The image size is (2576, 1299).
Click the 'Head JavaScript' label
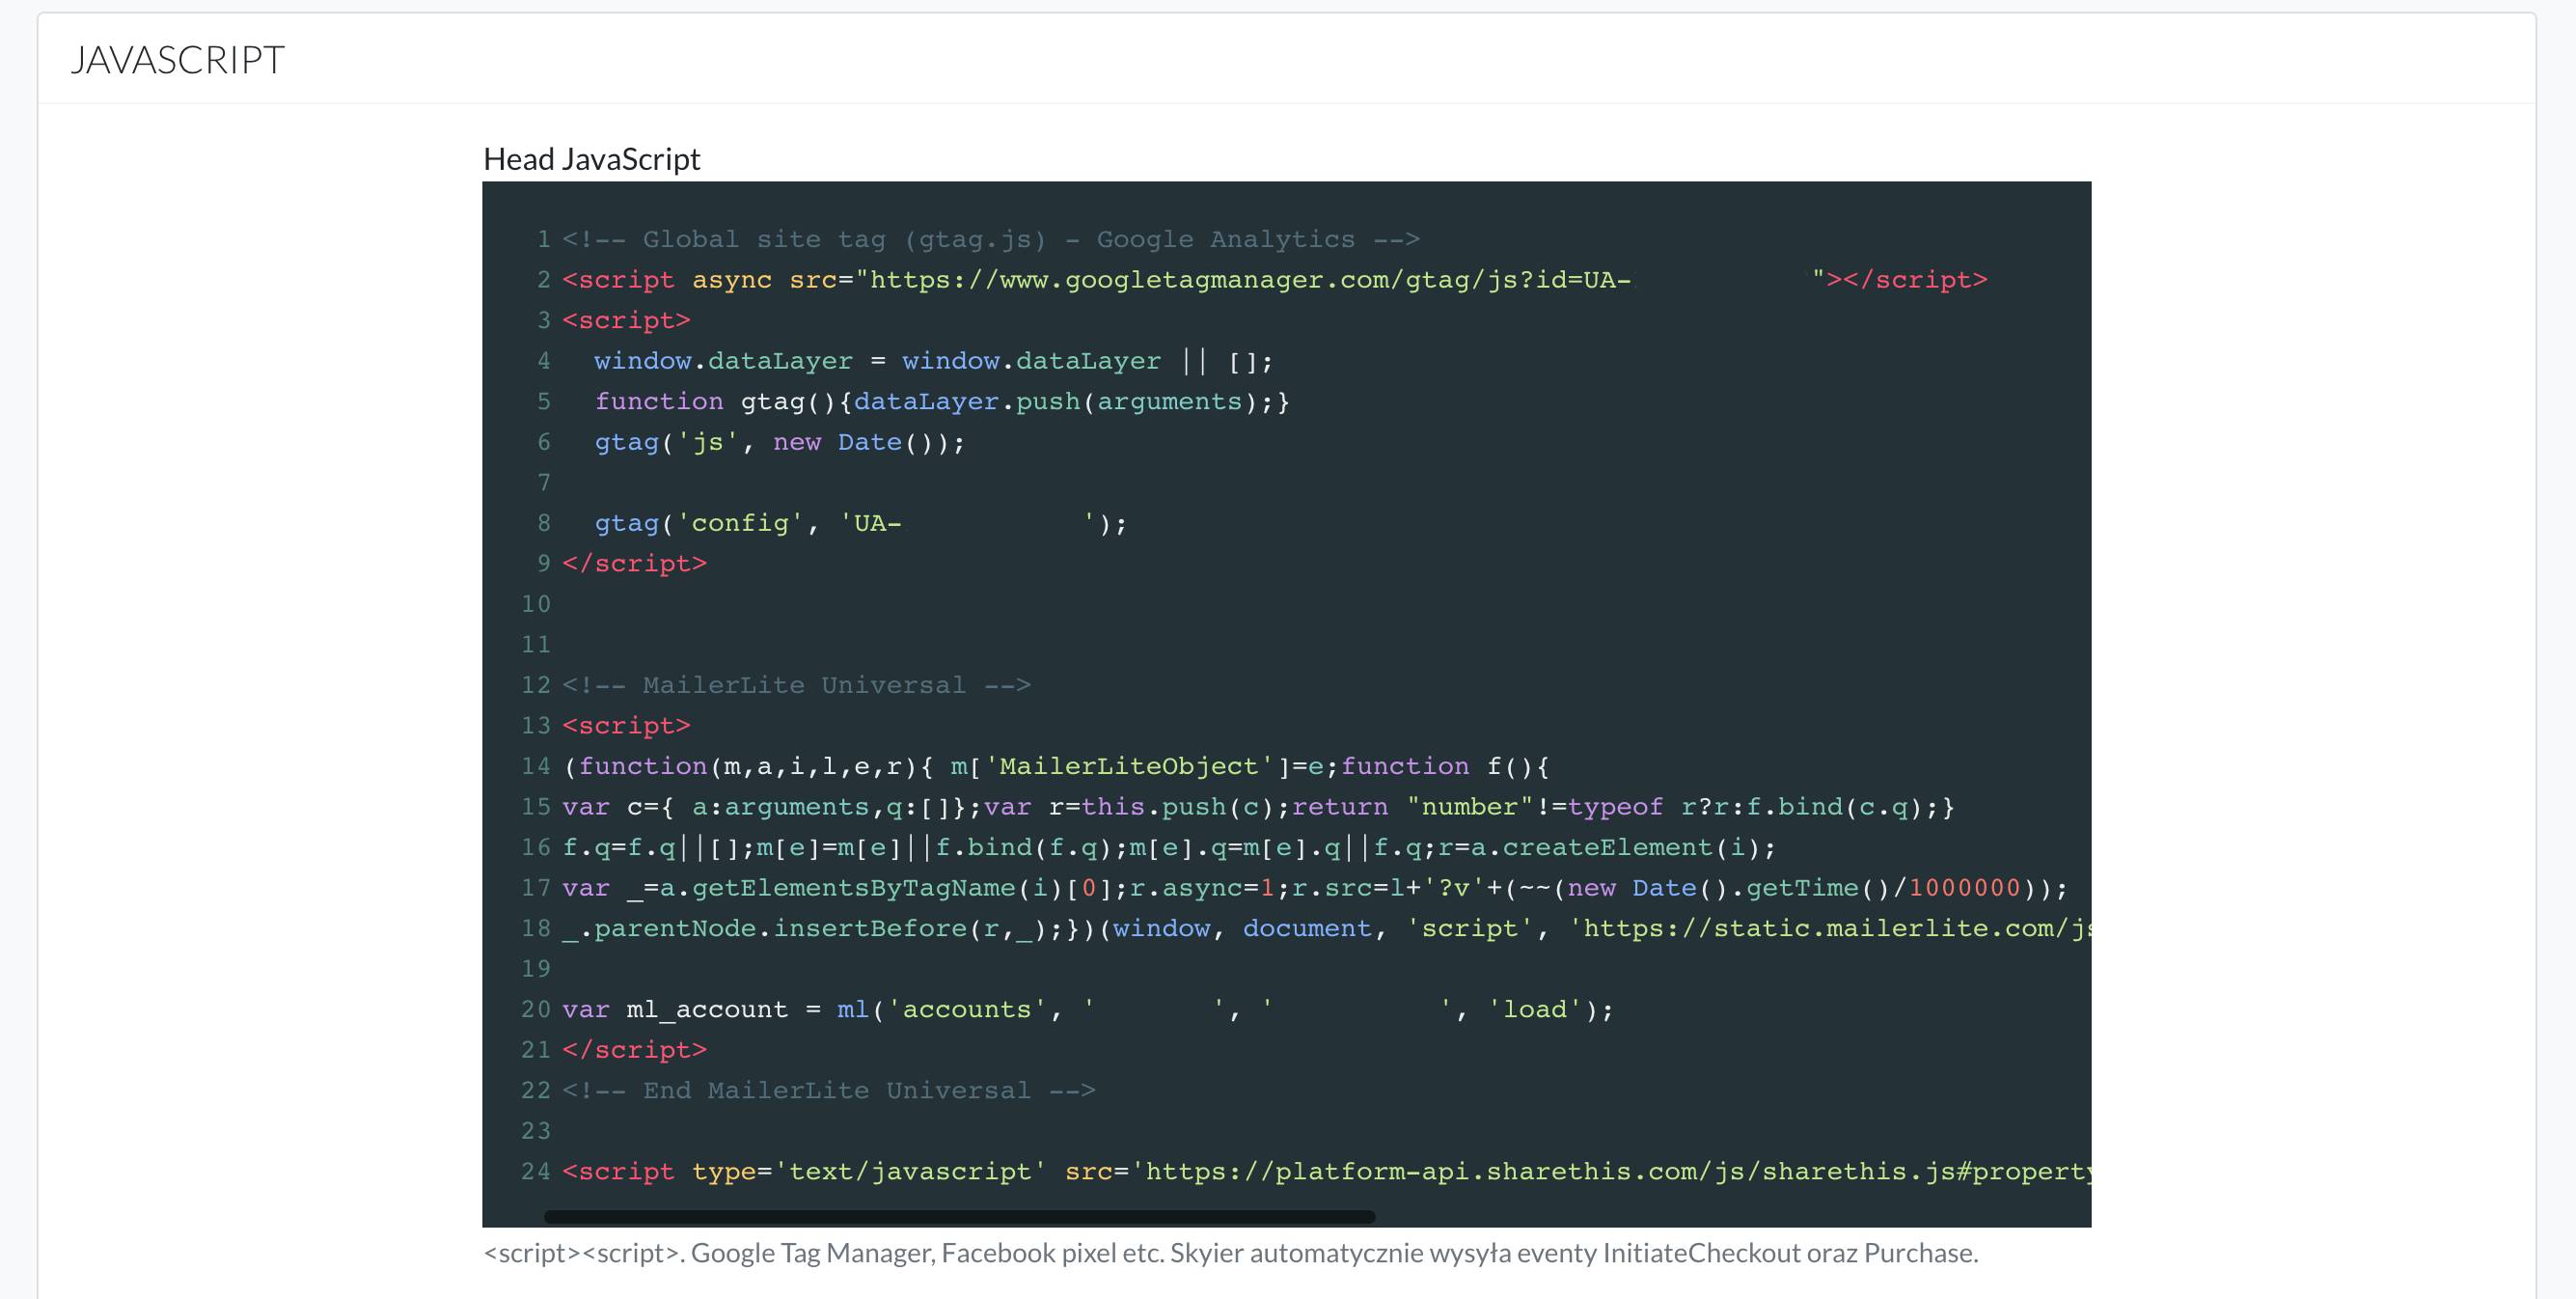pos(591,159)
